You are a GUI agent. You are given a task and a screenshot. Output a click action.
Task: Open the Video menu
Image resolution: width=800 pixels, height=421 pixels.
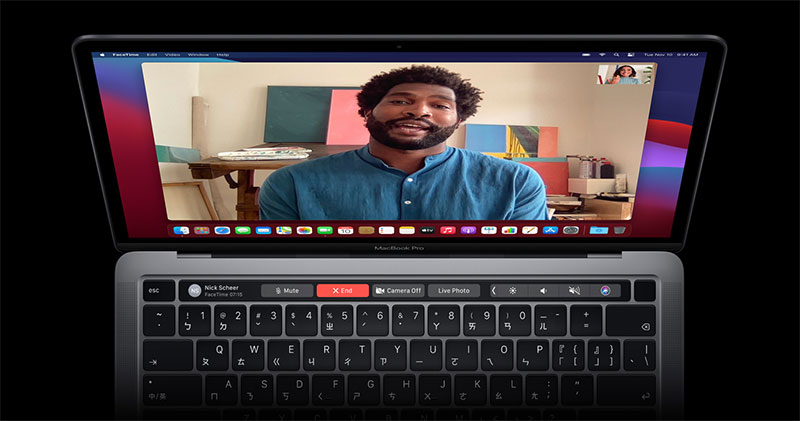click(172, 55)
